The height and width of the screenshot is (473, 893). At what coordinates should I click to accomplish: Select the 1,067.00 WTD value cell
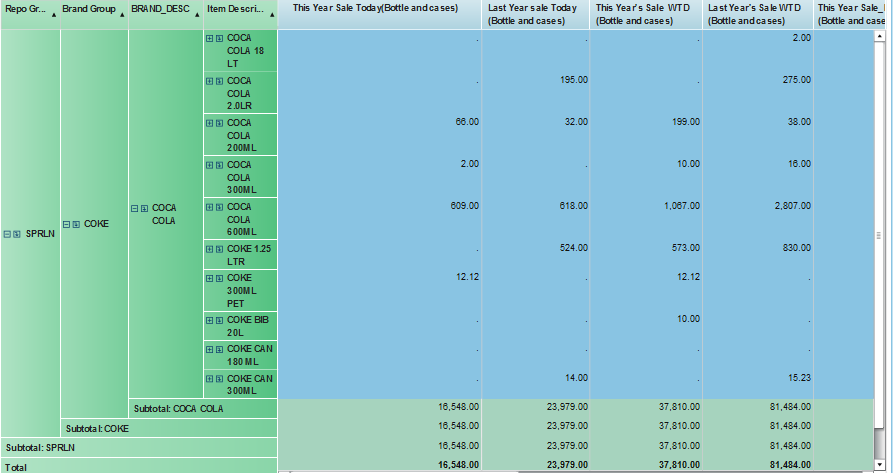pyautogui.click(x=682, y=206)
